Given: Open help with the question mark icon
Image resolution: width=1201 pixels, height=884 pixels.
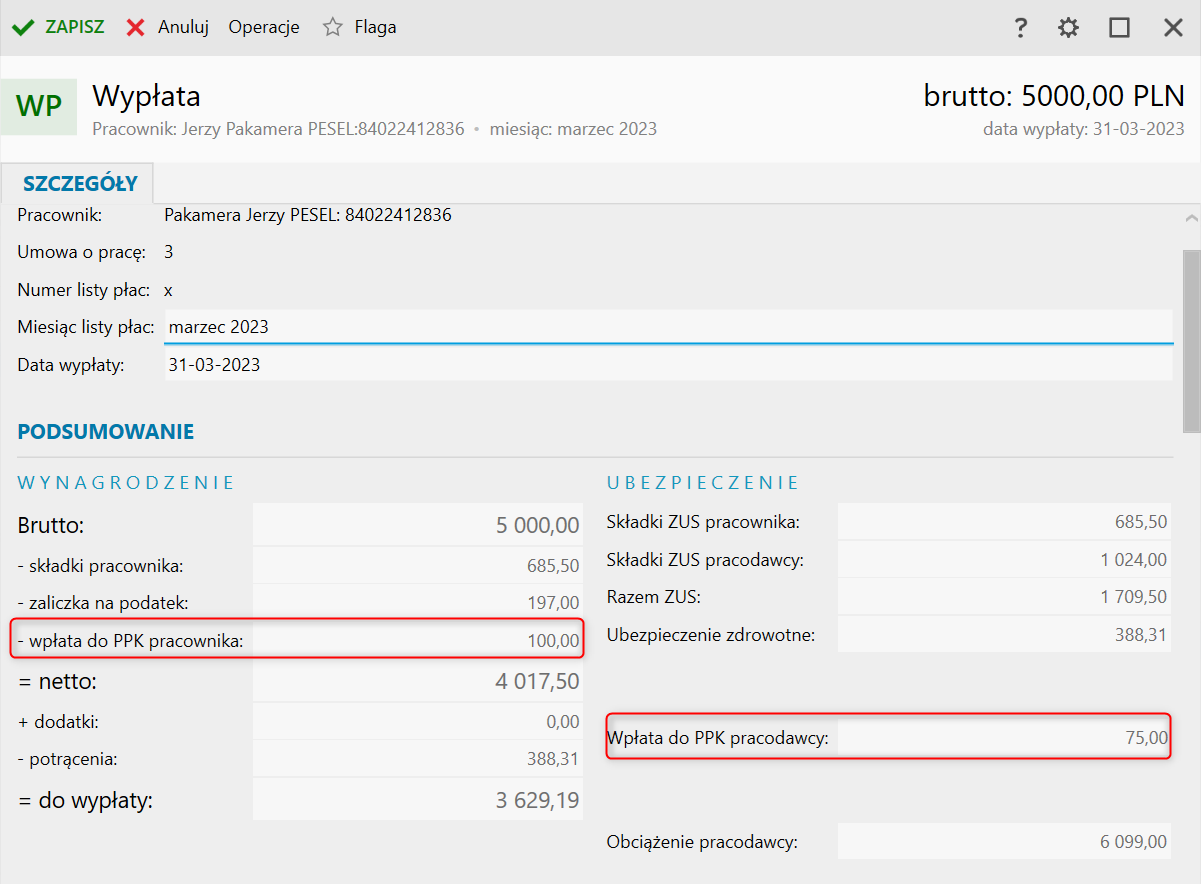Looking at the screenshot, I should pos(1020,28).
